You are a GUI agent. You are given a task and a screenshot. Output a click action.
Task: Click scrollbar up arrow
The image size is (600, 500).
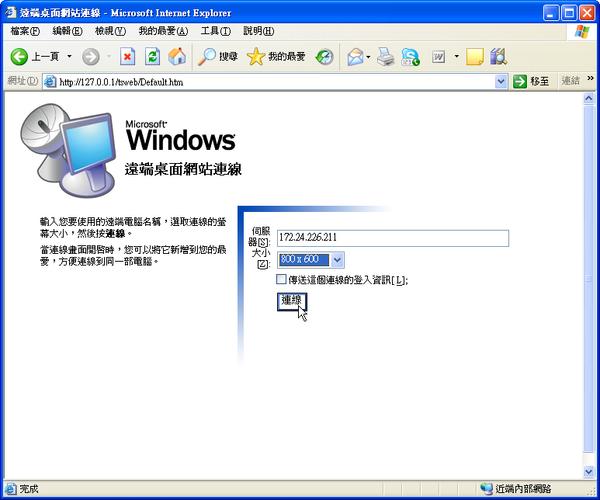click(x=589, y=99)
